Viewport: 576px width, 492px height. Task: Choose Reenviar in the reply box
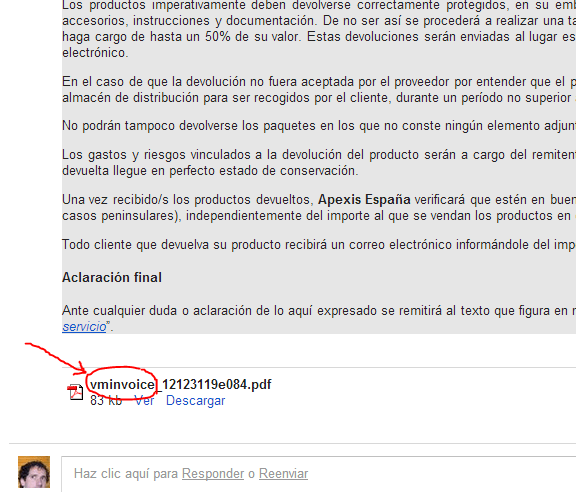pos(284,474)
